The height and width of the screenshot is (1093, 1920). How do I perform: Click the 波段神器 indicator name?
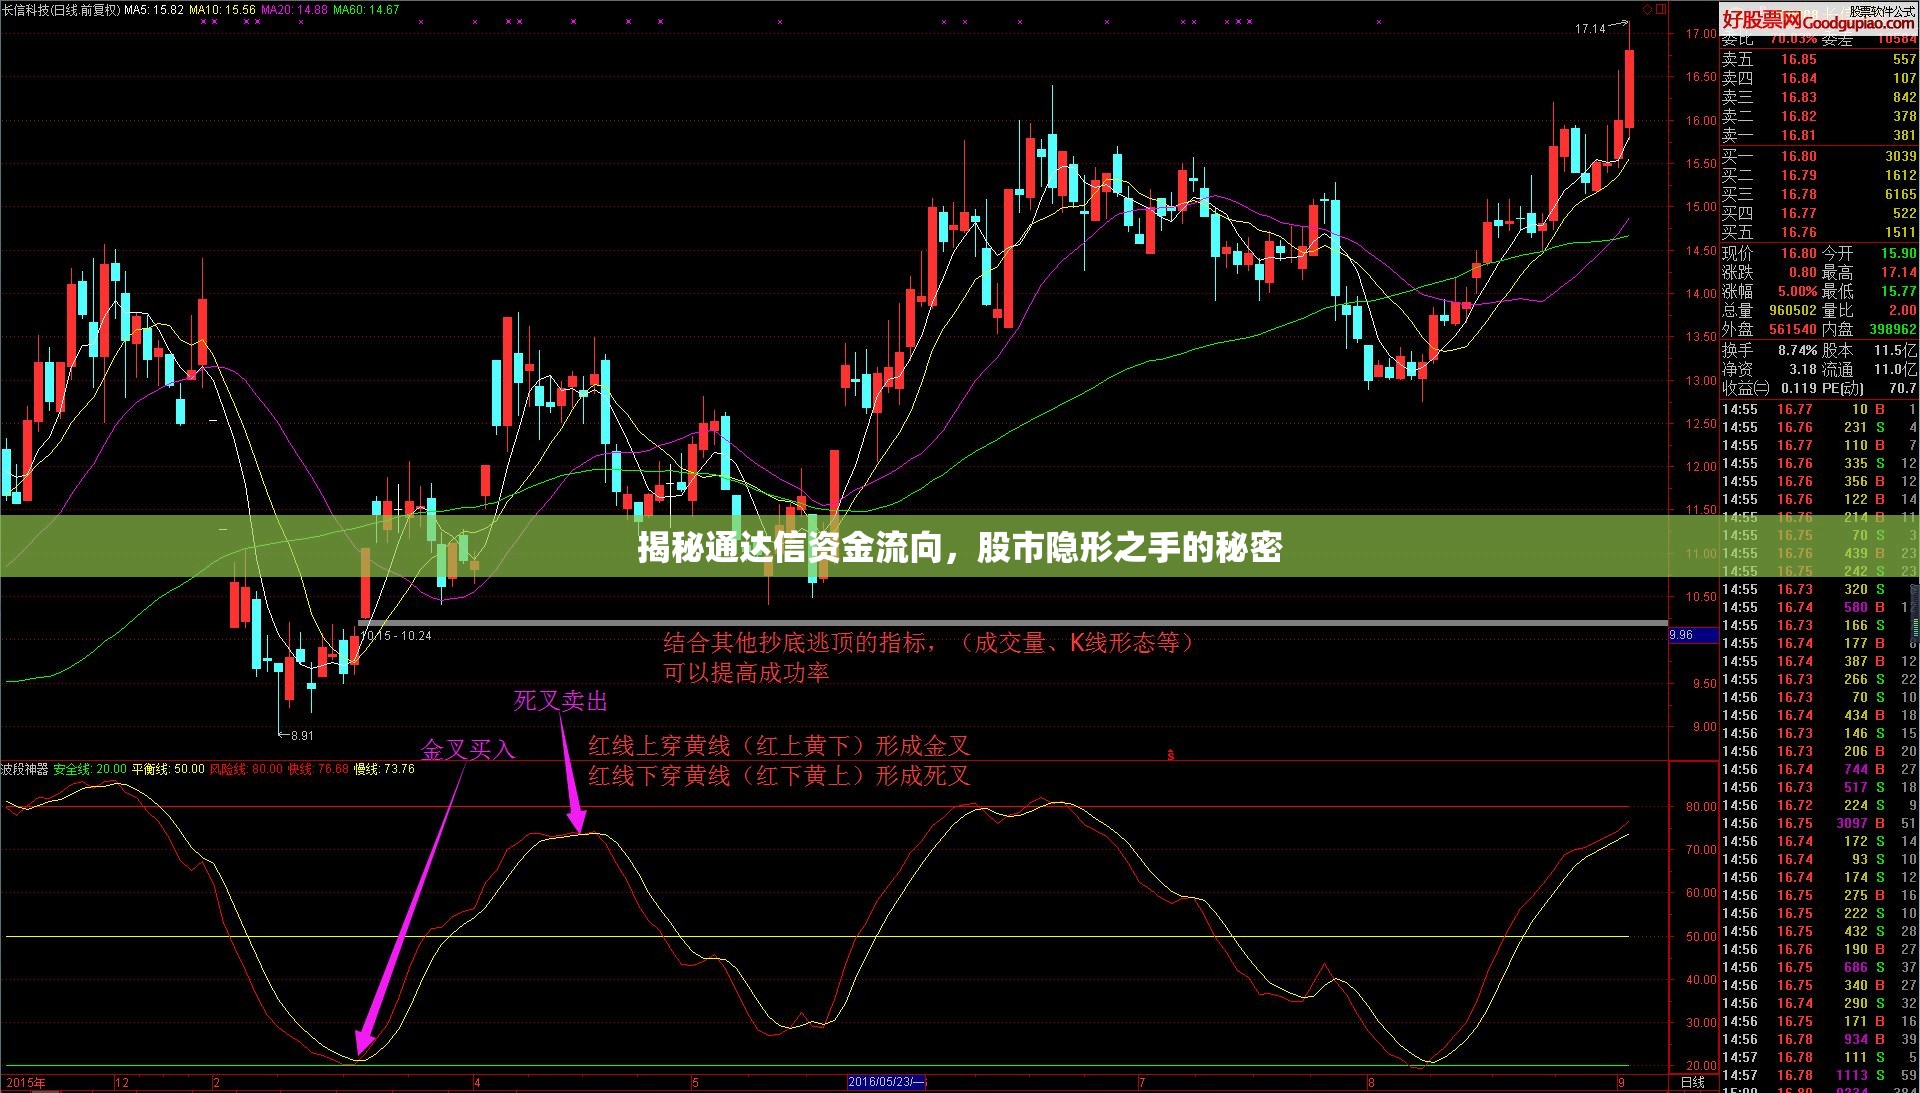(x=25, y=769)
